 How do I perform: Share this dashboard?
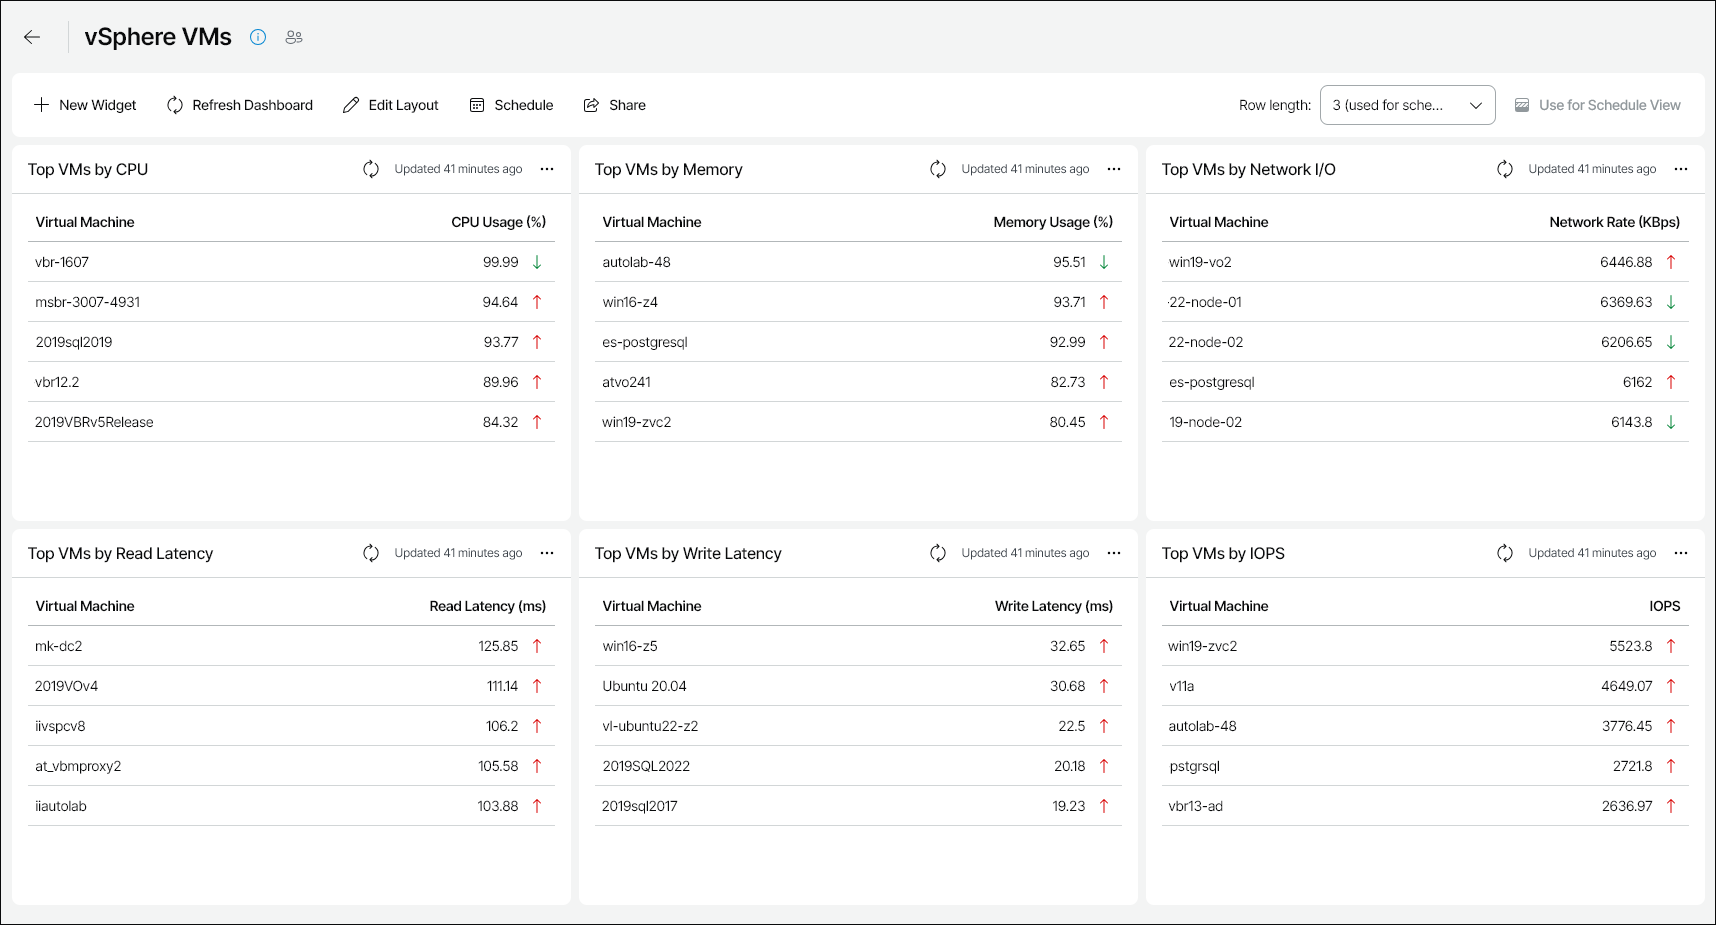point(615,105)
